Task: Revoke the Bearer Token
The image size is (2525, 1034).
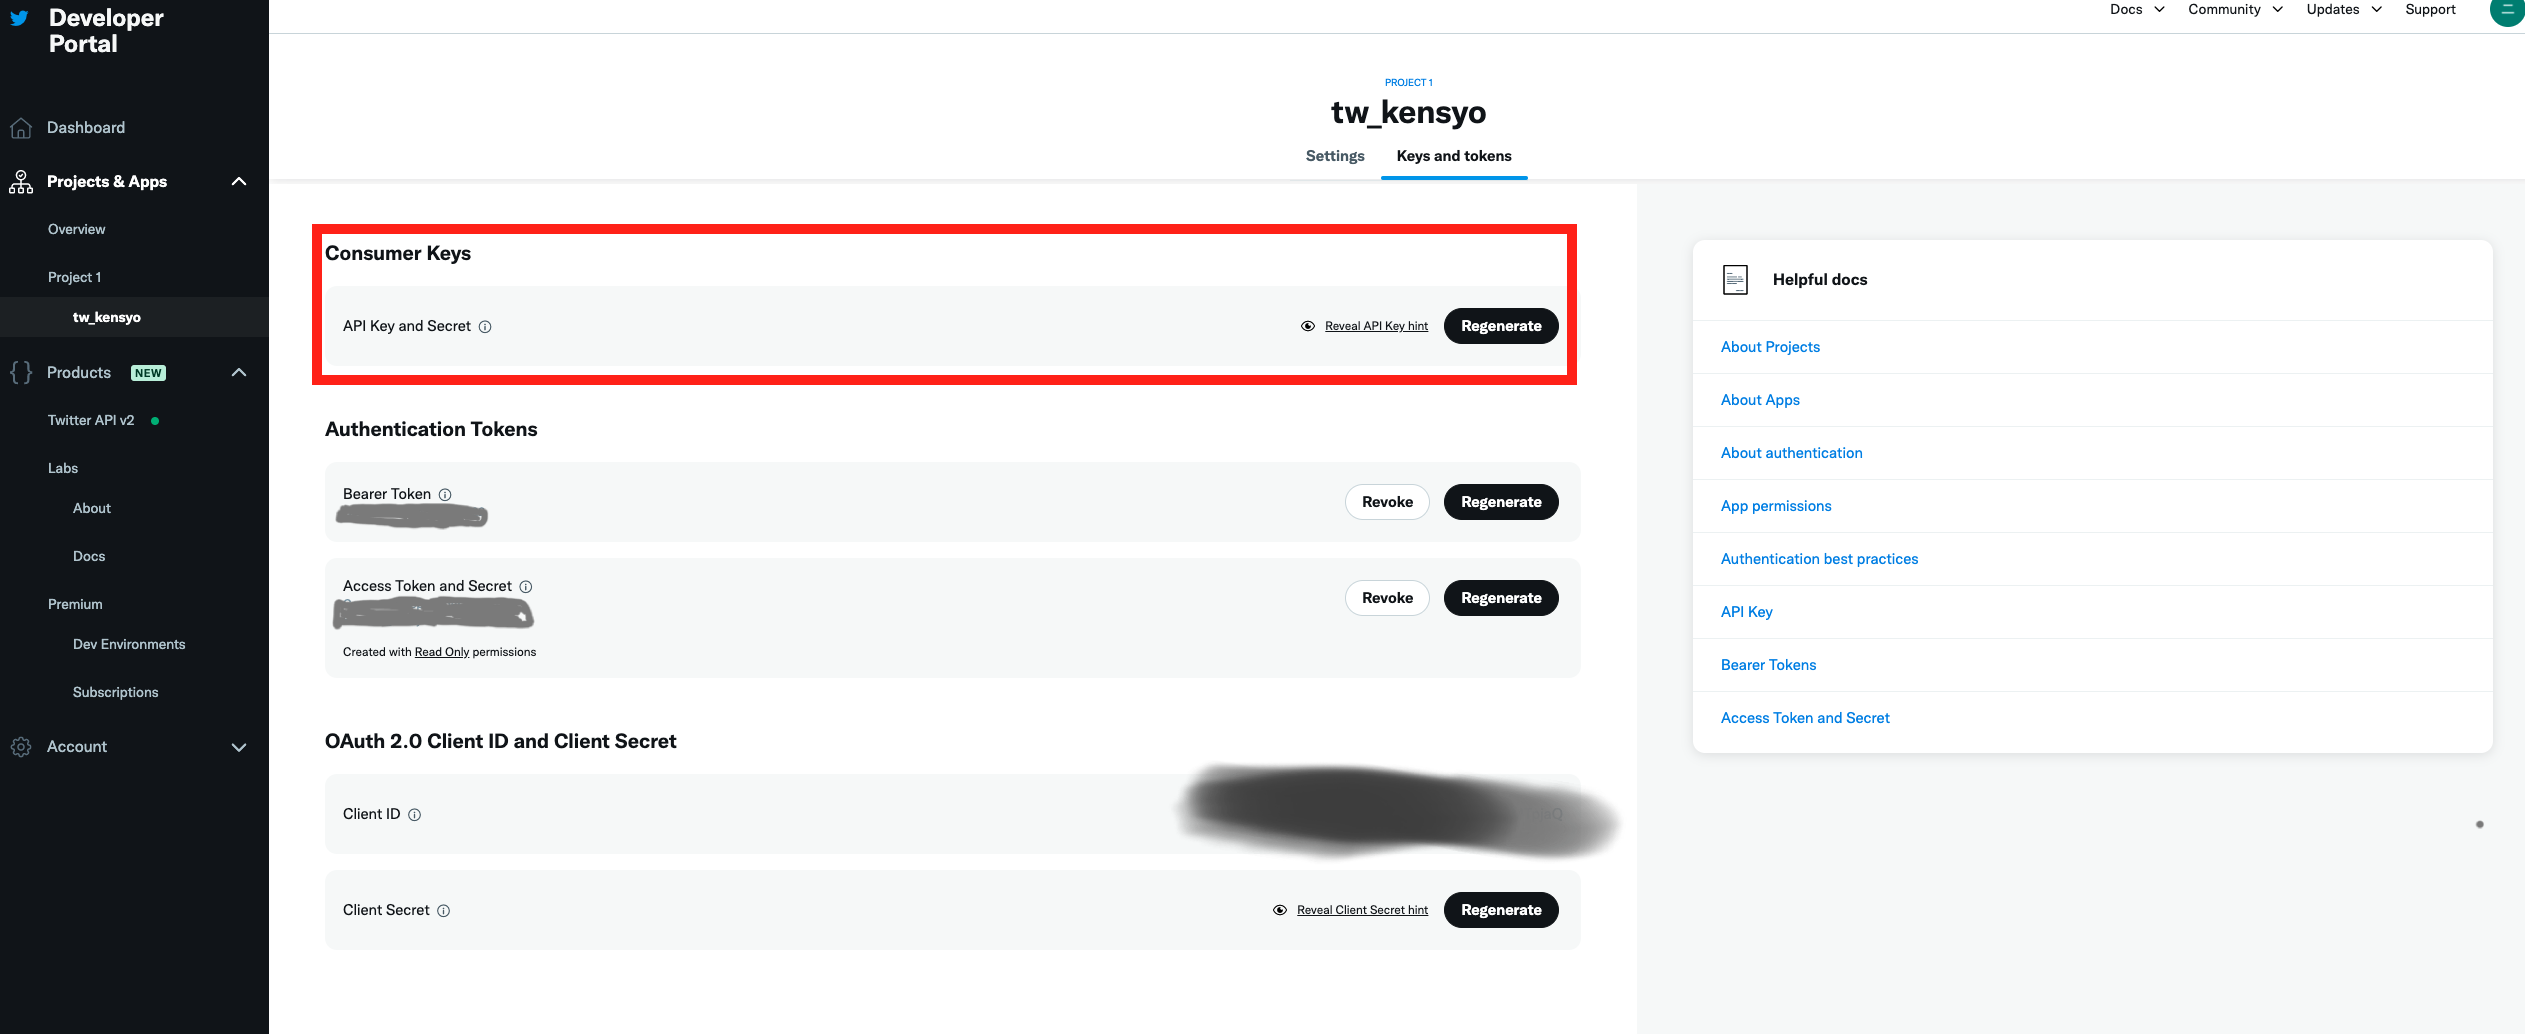Action: point(1387,502)
